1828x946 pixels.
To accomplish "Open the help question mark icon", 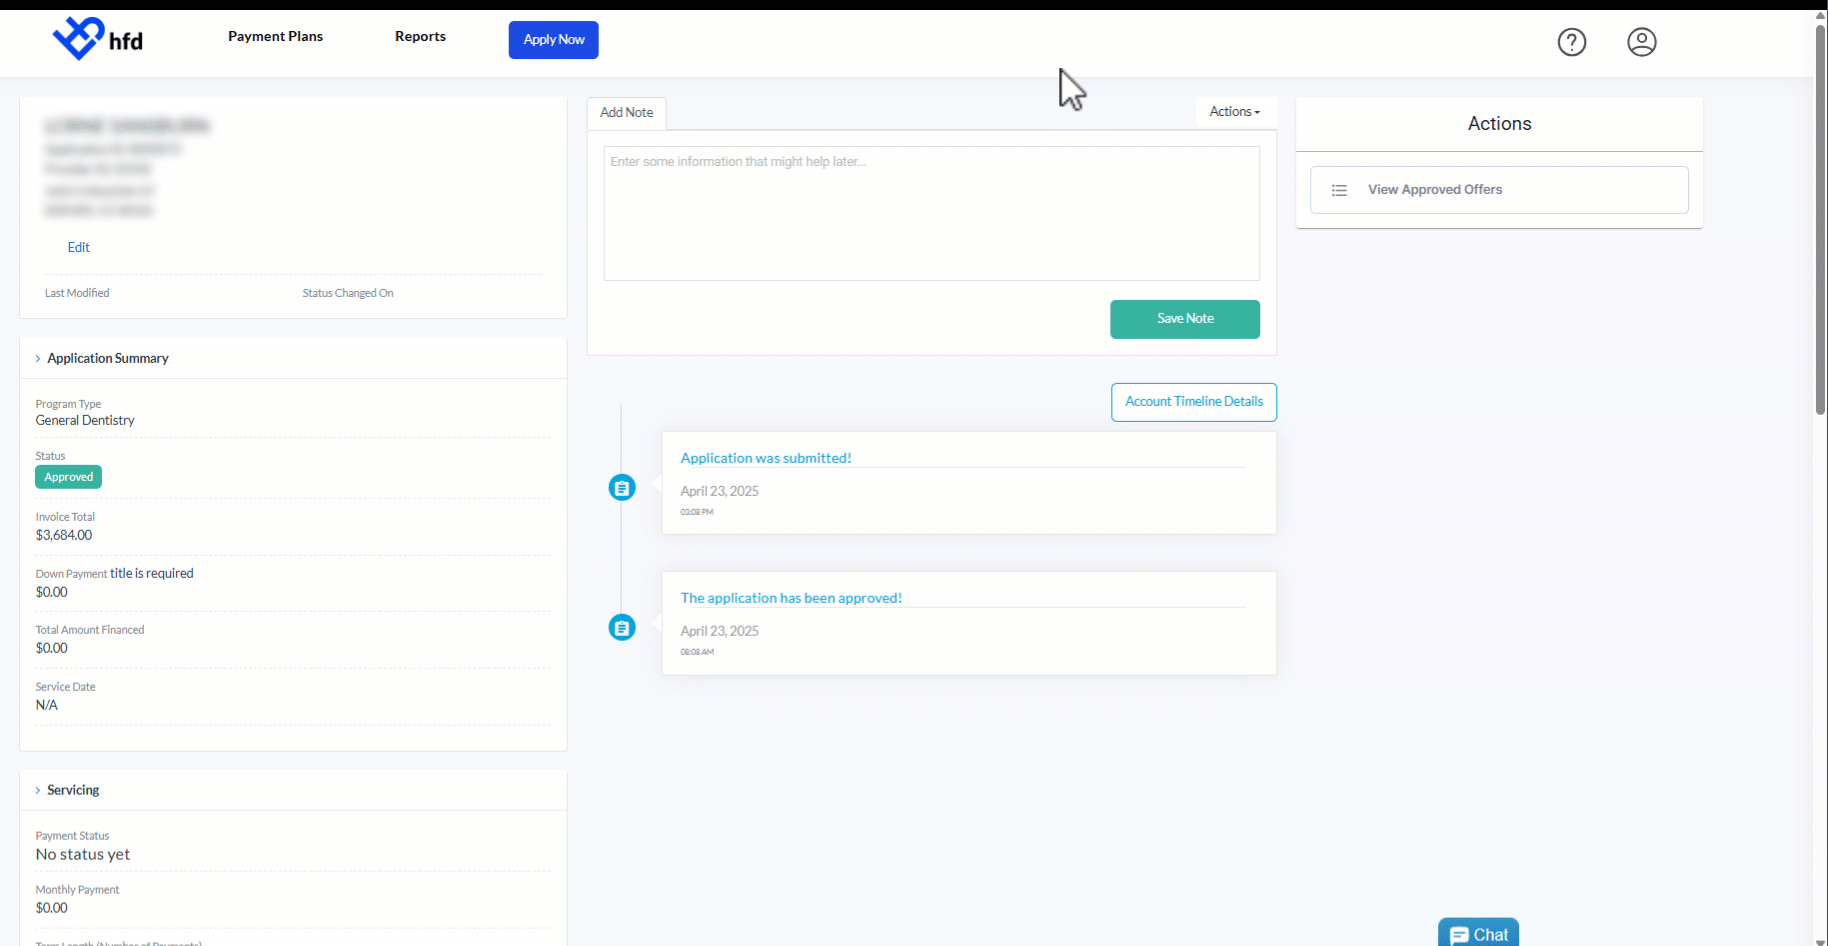I will 1572,42.
